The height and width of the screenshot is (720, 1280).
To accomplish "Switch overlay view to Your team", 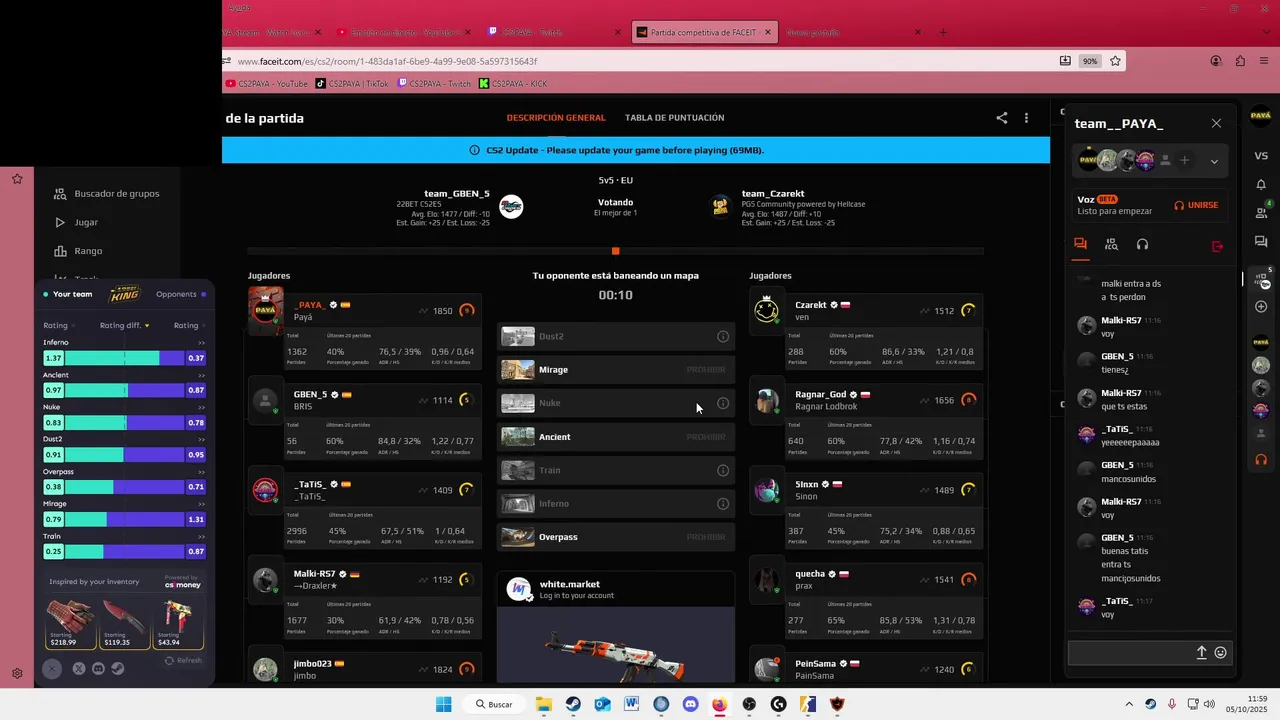I will click(x=67, y=294).
